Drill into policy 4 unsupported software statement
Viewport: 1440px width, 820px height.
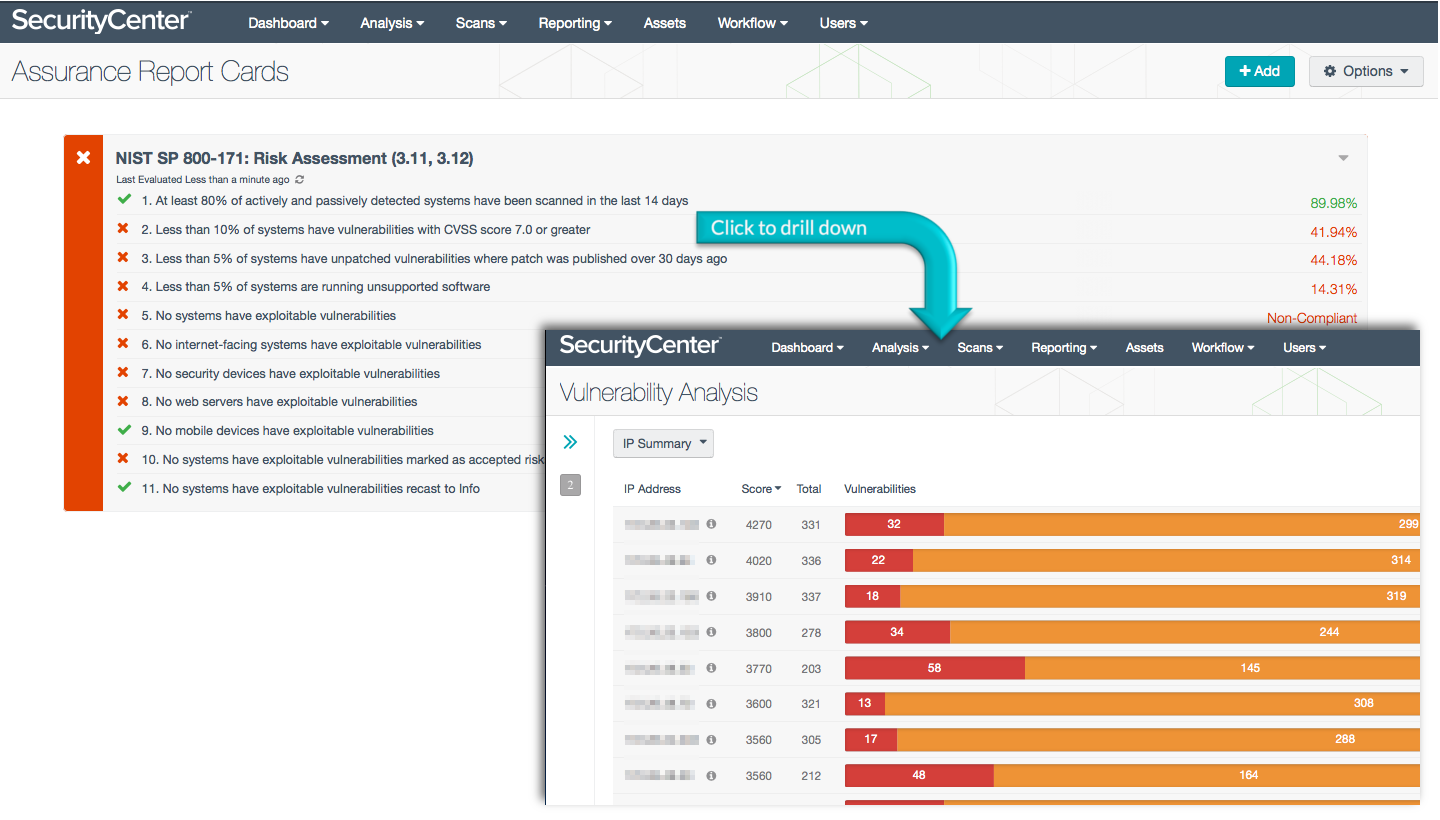316,287
